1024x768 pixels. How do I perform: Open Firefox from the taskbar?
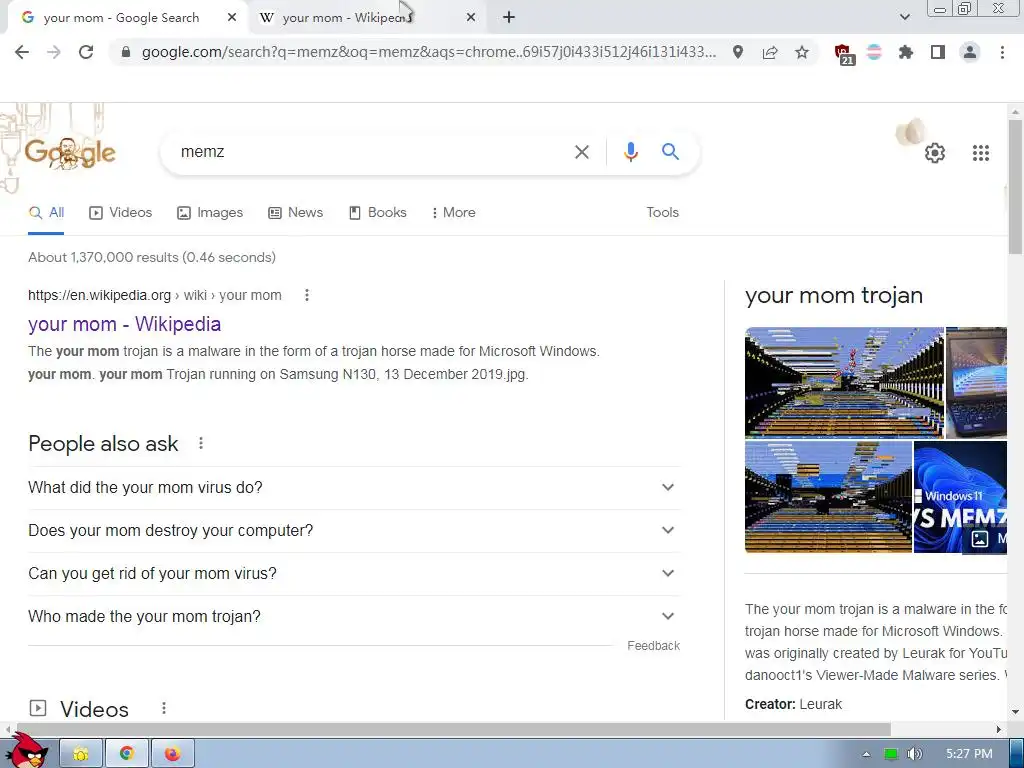click(172, 754)
